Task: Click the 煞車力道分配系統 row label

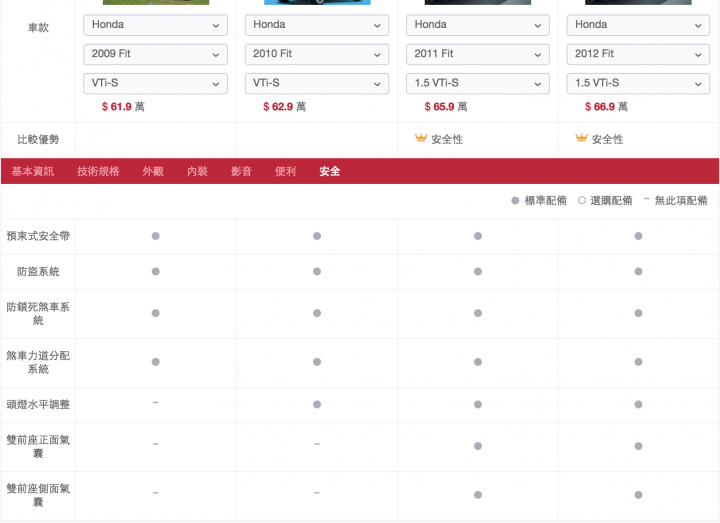Action: pos(38,362)
